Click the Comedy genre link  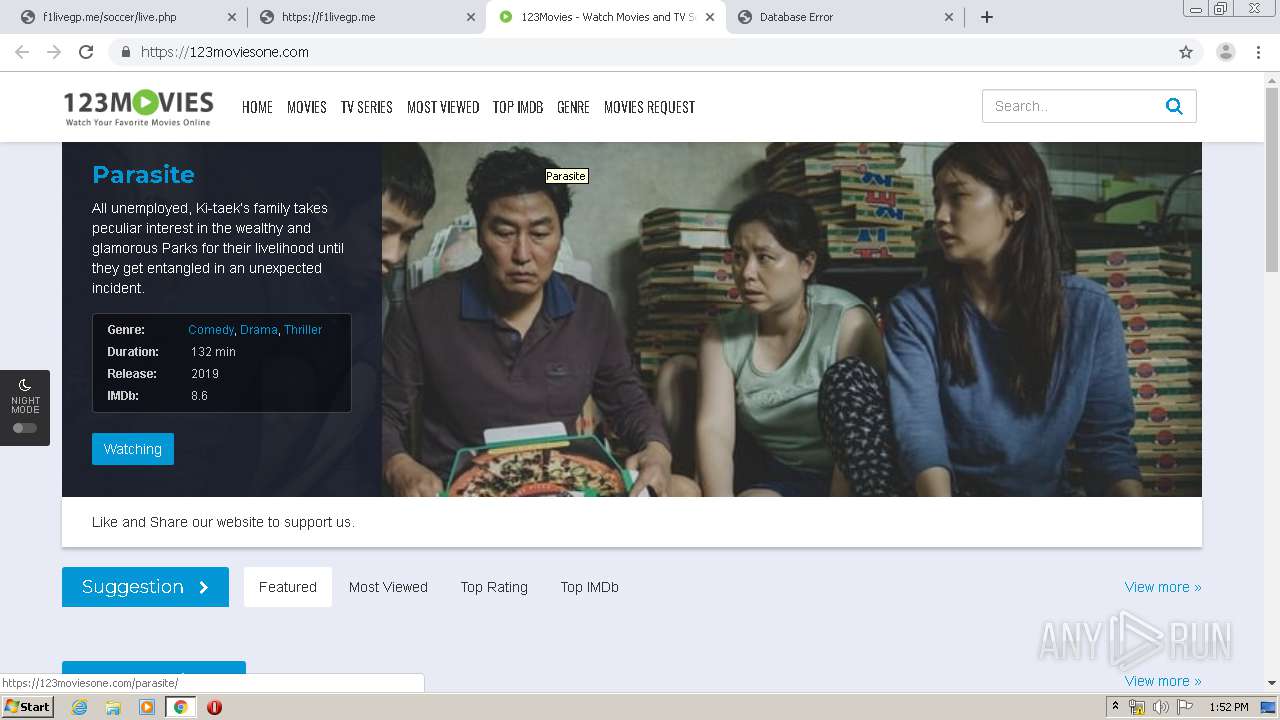(x=210, y=329)
